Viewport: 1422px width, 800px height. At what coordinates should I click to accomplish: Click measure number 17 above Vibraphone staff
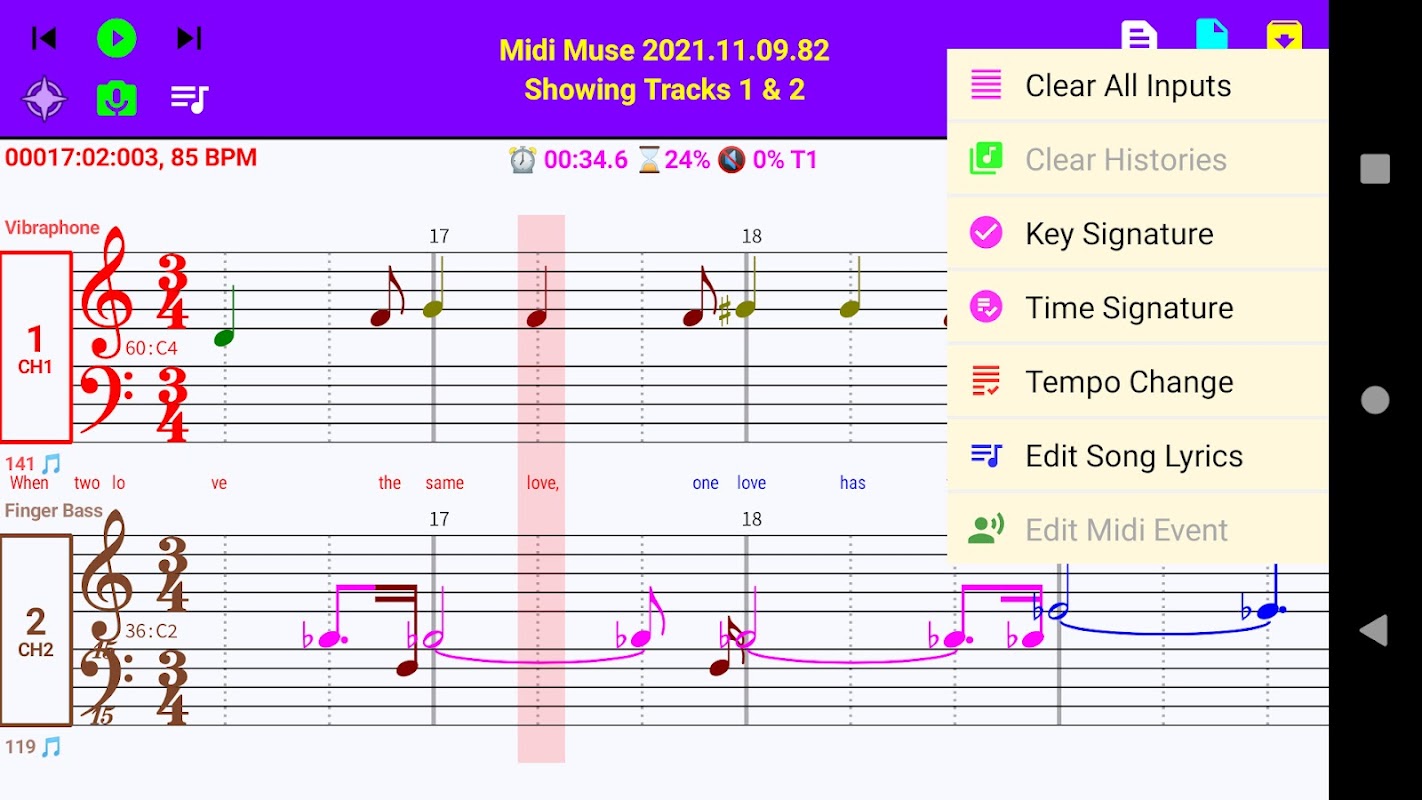(x=439, y=237)
